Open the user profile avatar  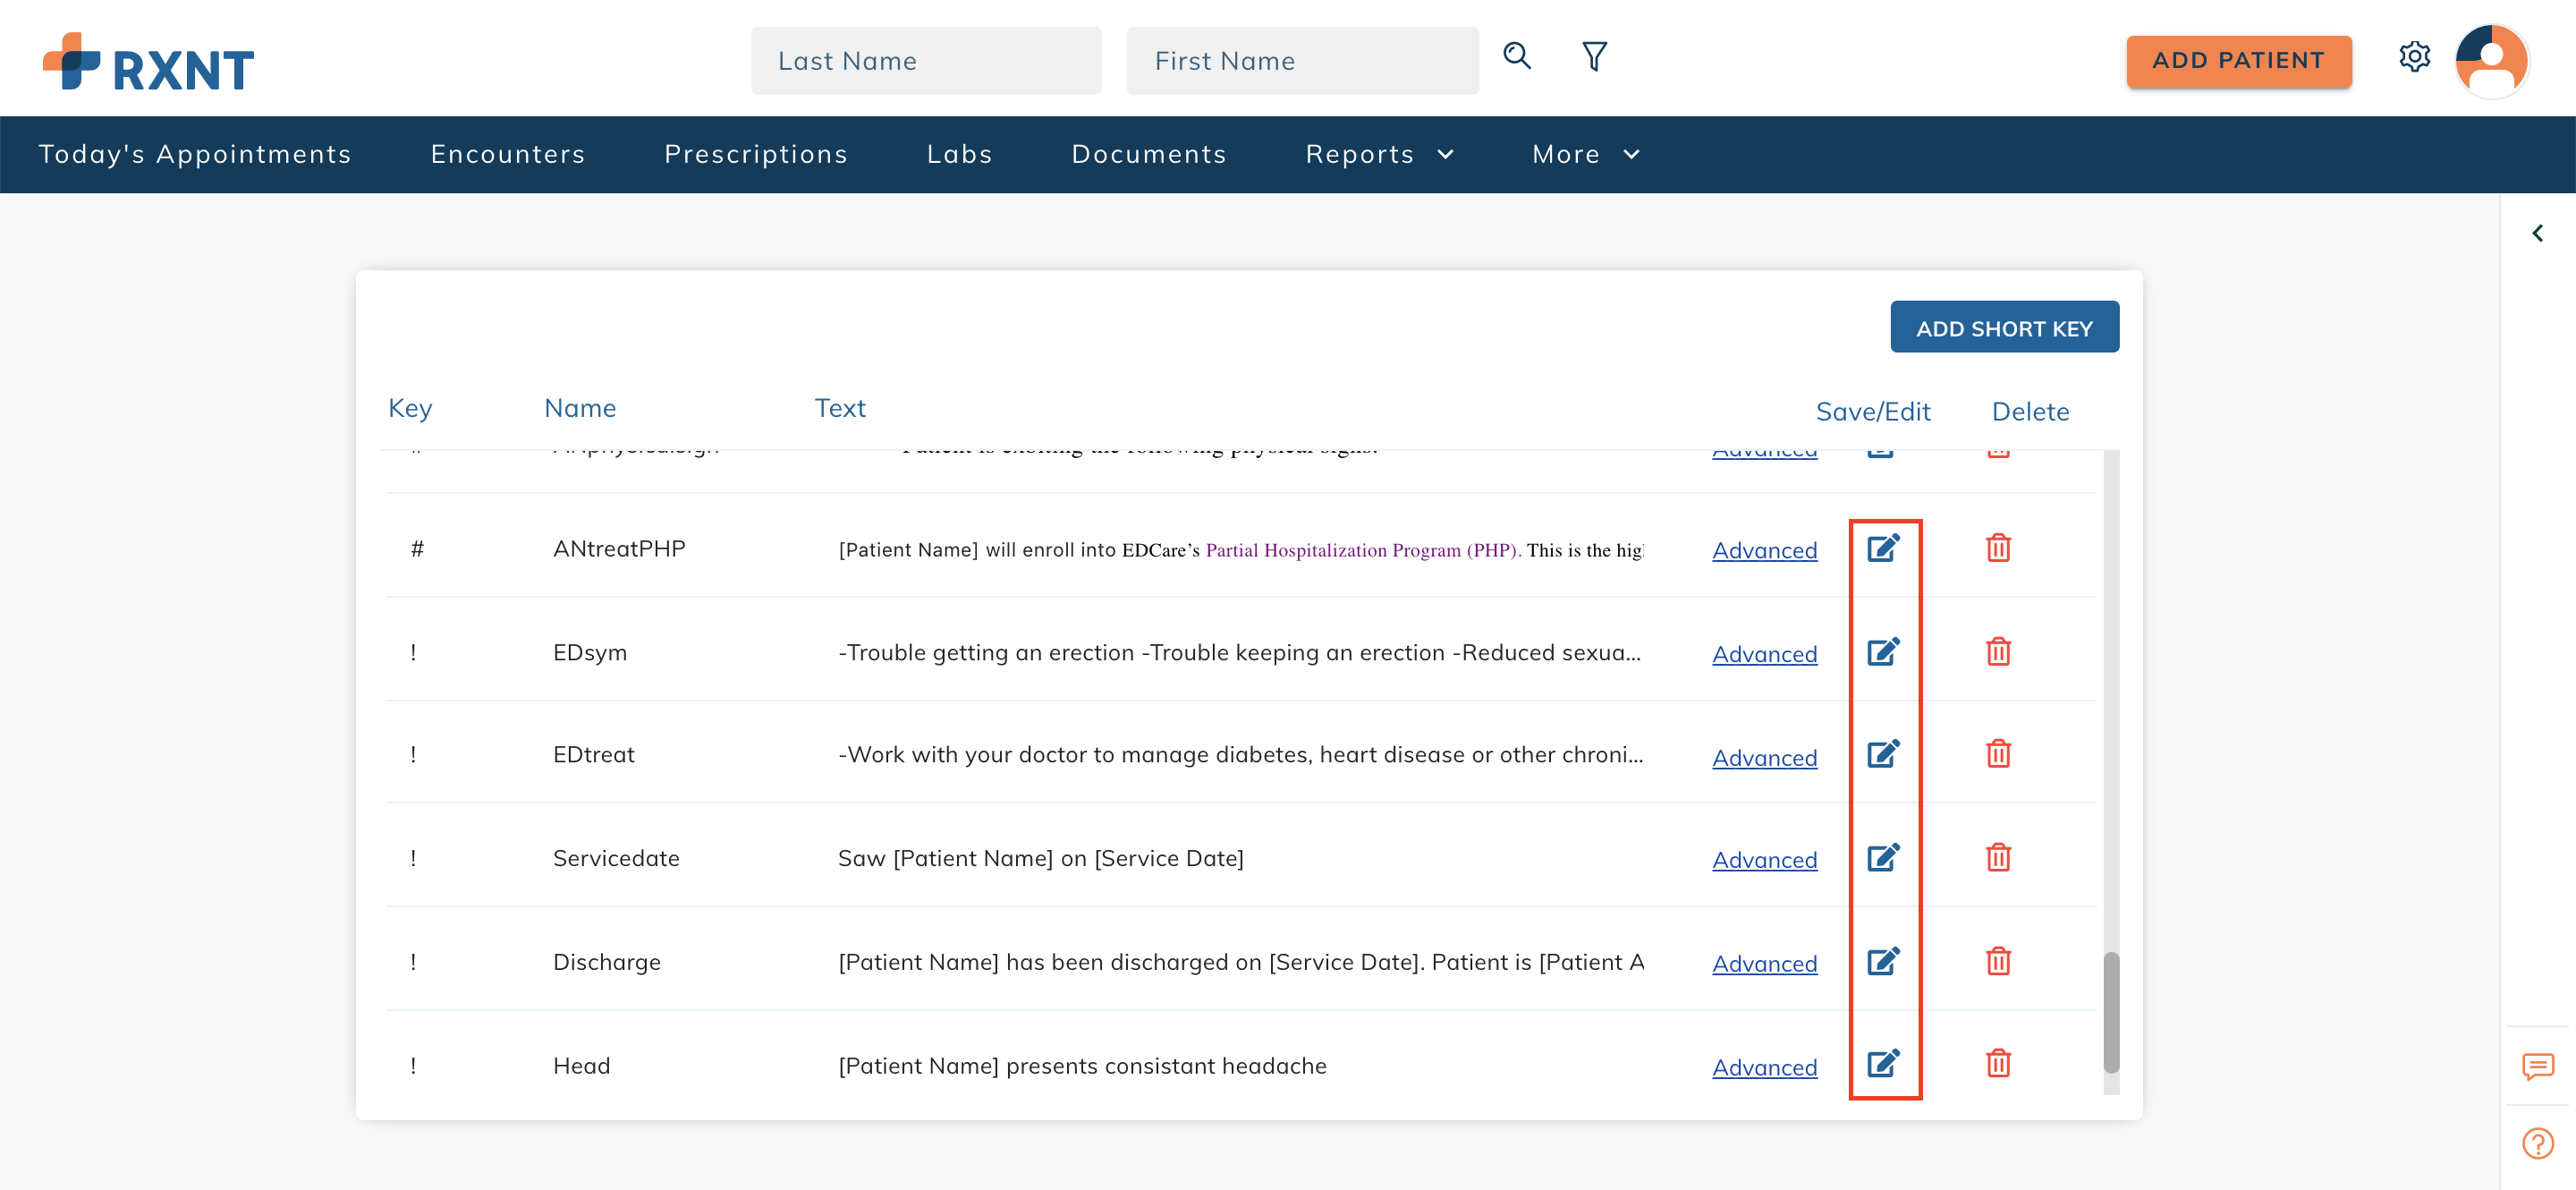point(2492,60)
